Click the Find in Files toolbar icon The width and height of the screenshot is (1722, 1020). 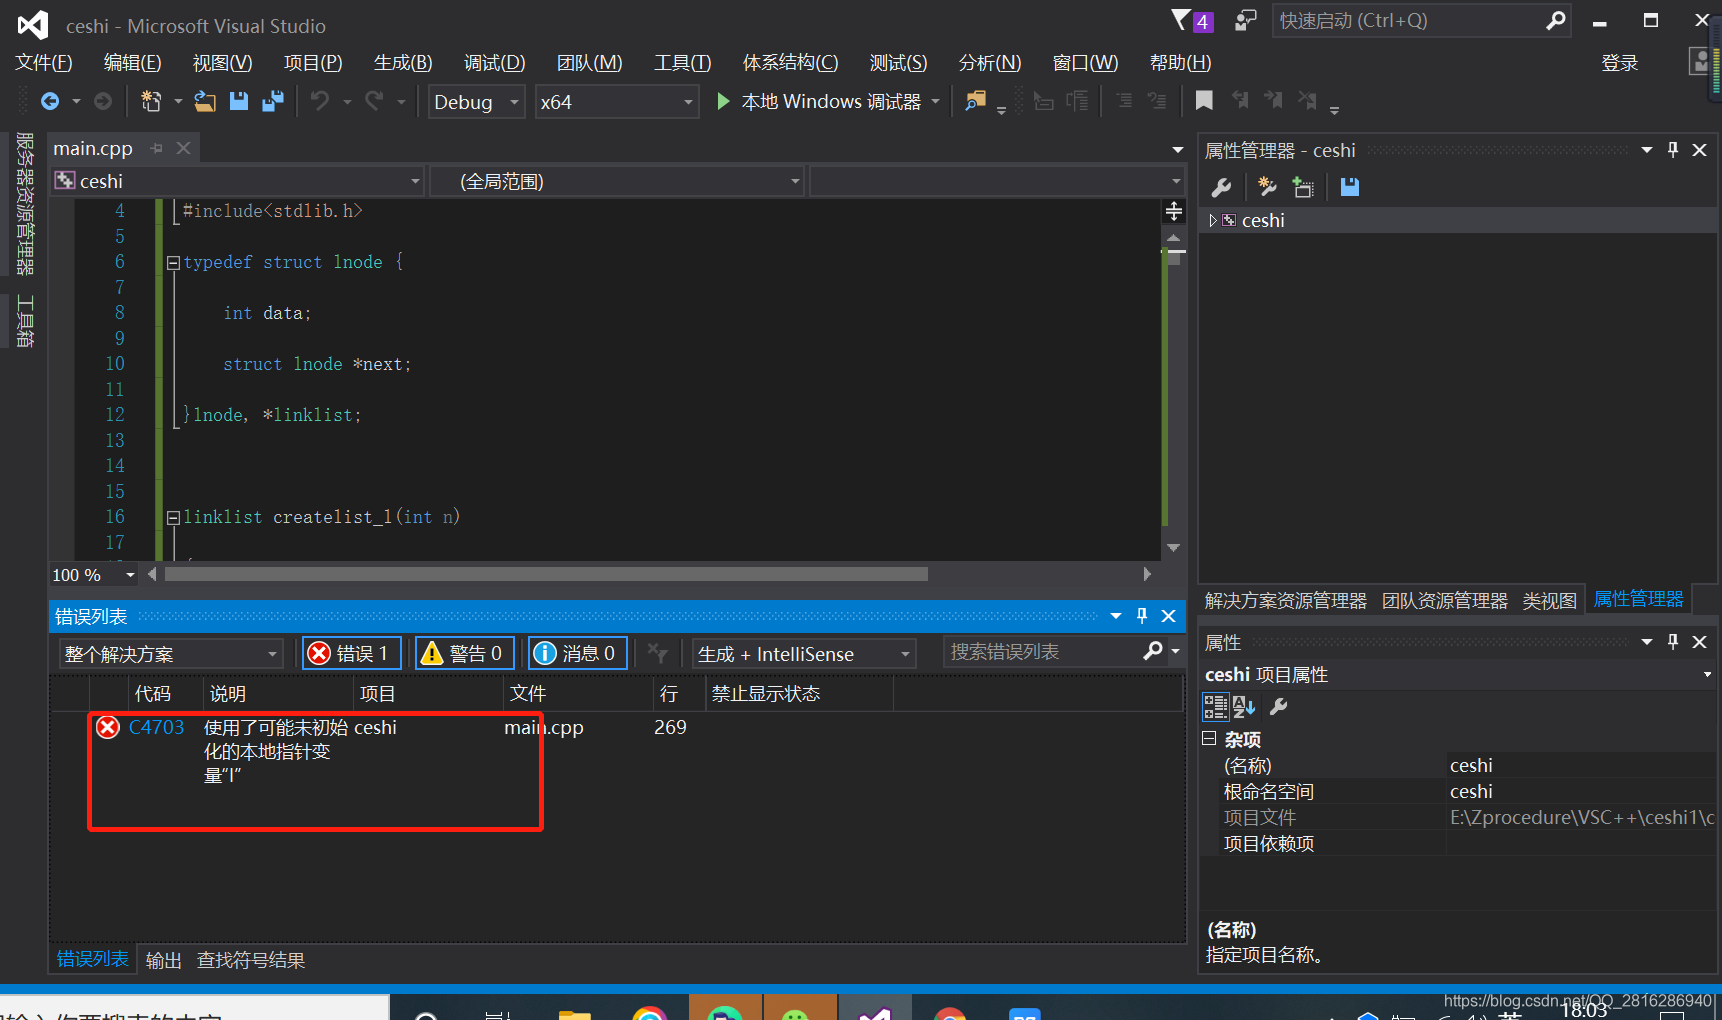pyautogui.click(x=975, y=101)
